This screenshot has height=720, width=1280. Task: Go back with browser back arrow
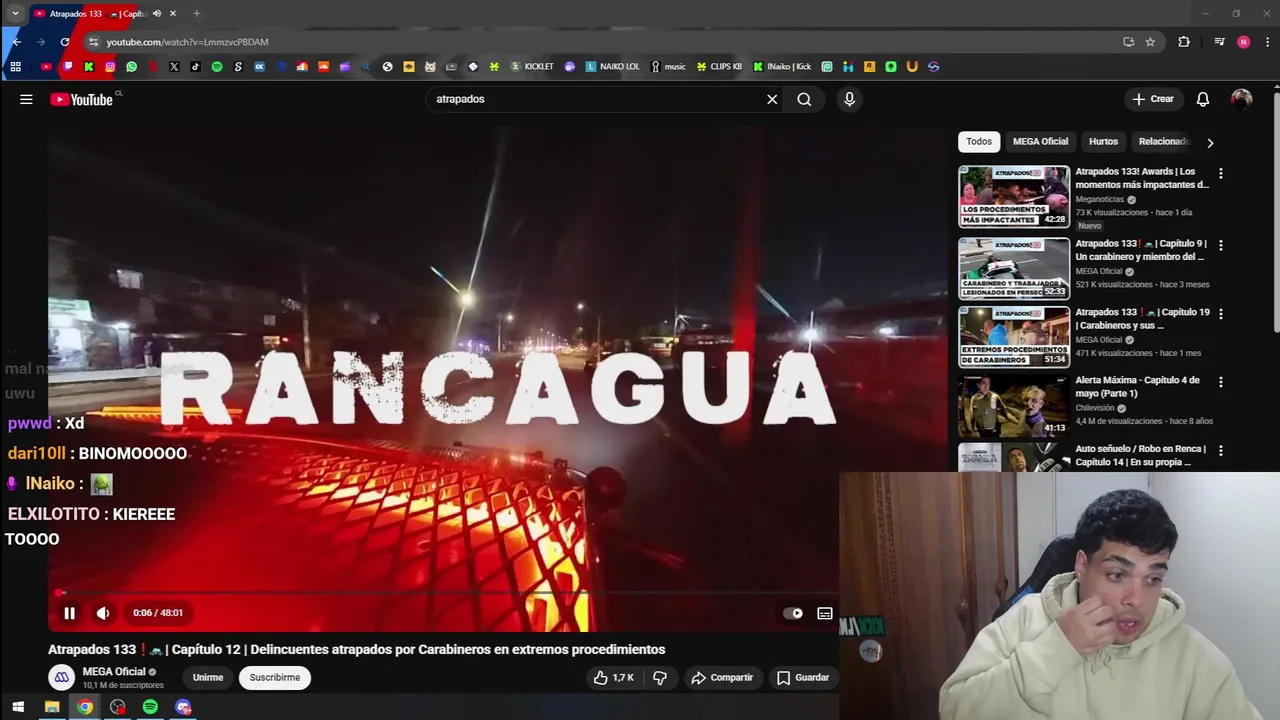17,42
